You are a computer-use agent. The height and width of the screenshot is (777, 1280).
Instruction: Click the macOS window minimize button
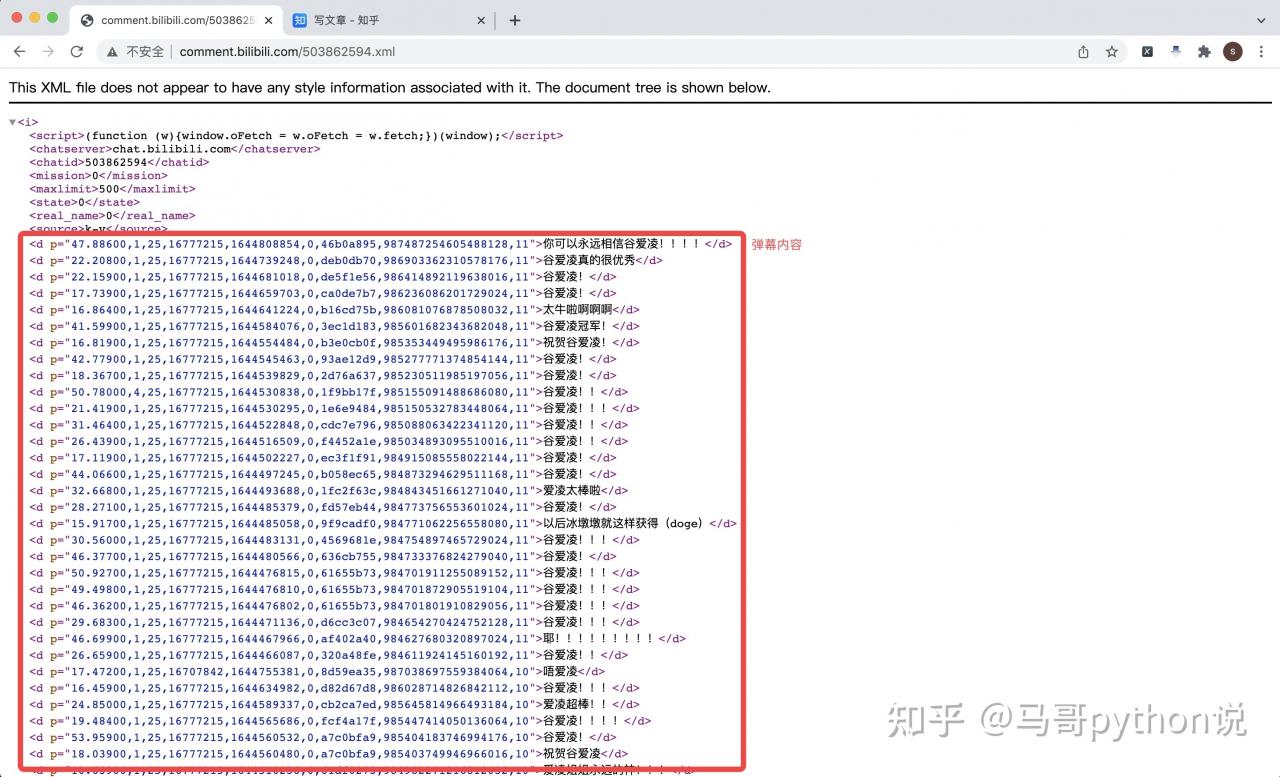pos(34,18)
